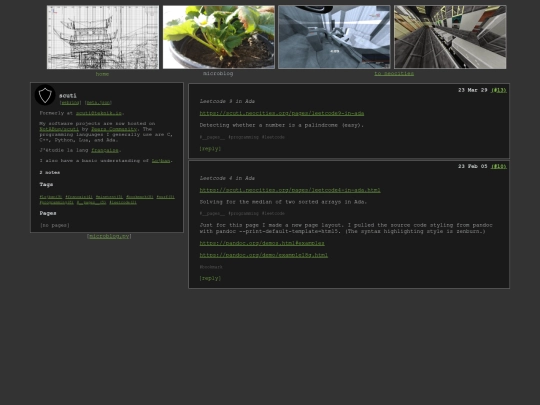The height and width of the screenshot is (405, 540).
Task: Click the 'Pages' heading
Action: [x=48, y=213]
